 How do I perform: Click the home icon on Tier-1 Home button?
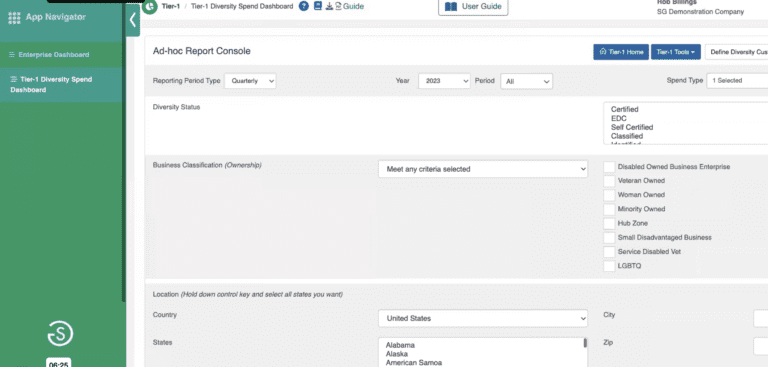[603, 52]
